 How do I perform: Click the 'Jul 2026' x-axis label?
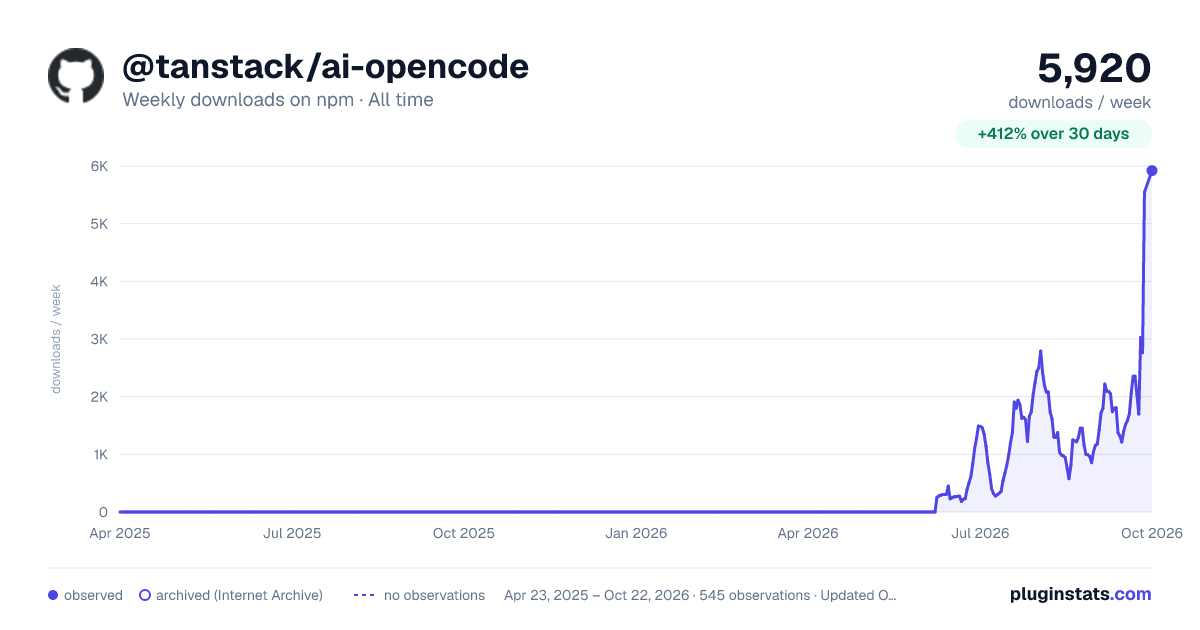[980, 533]
